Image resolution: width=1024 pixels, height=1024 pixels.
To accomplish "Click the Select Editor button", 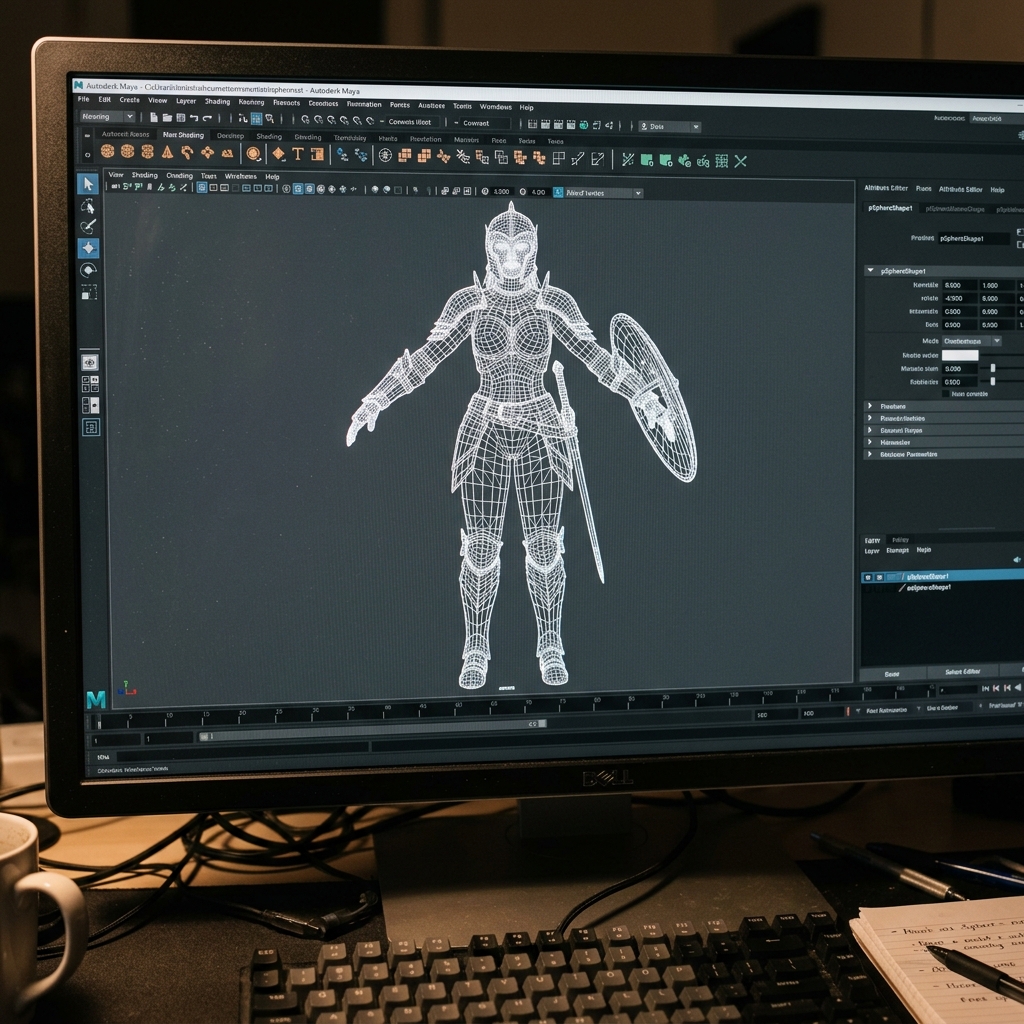I will click(962, 672).
